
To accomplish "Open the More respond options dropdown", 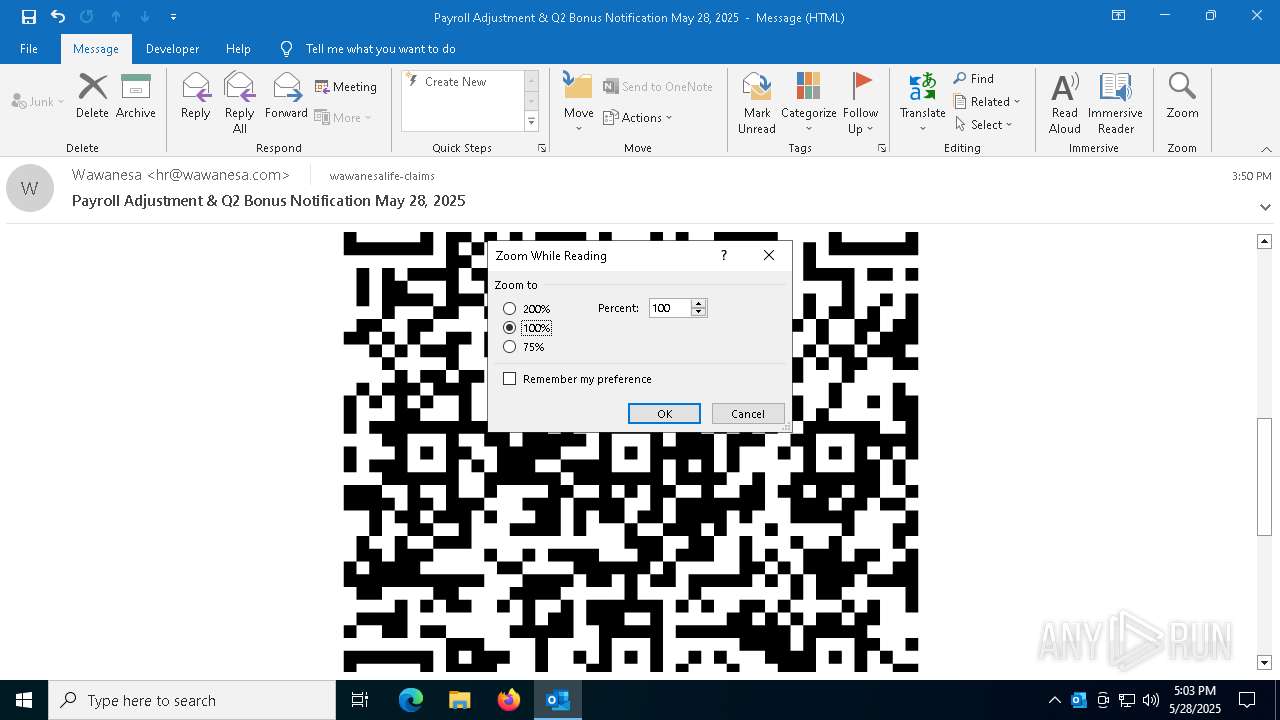I will pyautogui.click(x=343, y=117).
